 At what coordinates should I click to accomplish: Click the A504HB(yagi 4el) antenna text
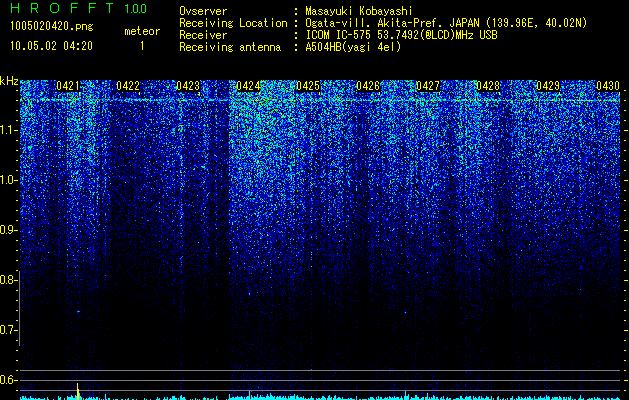click(353, 47)
